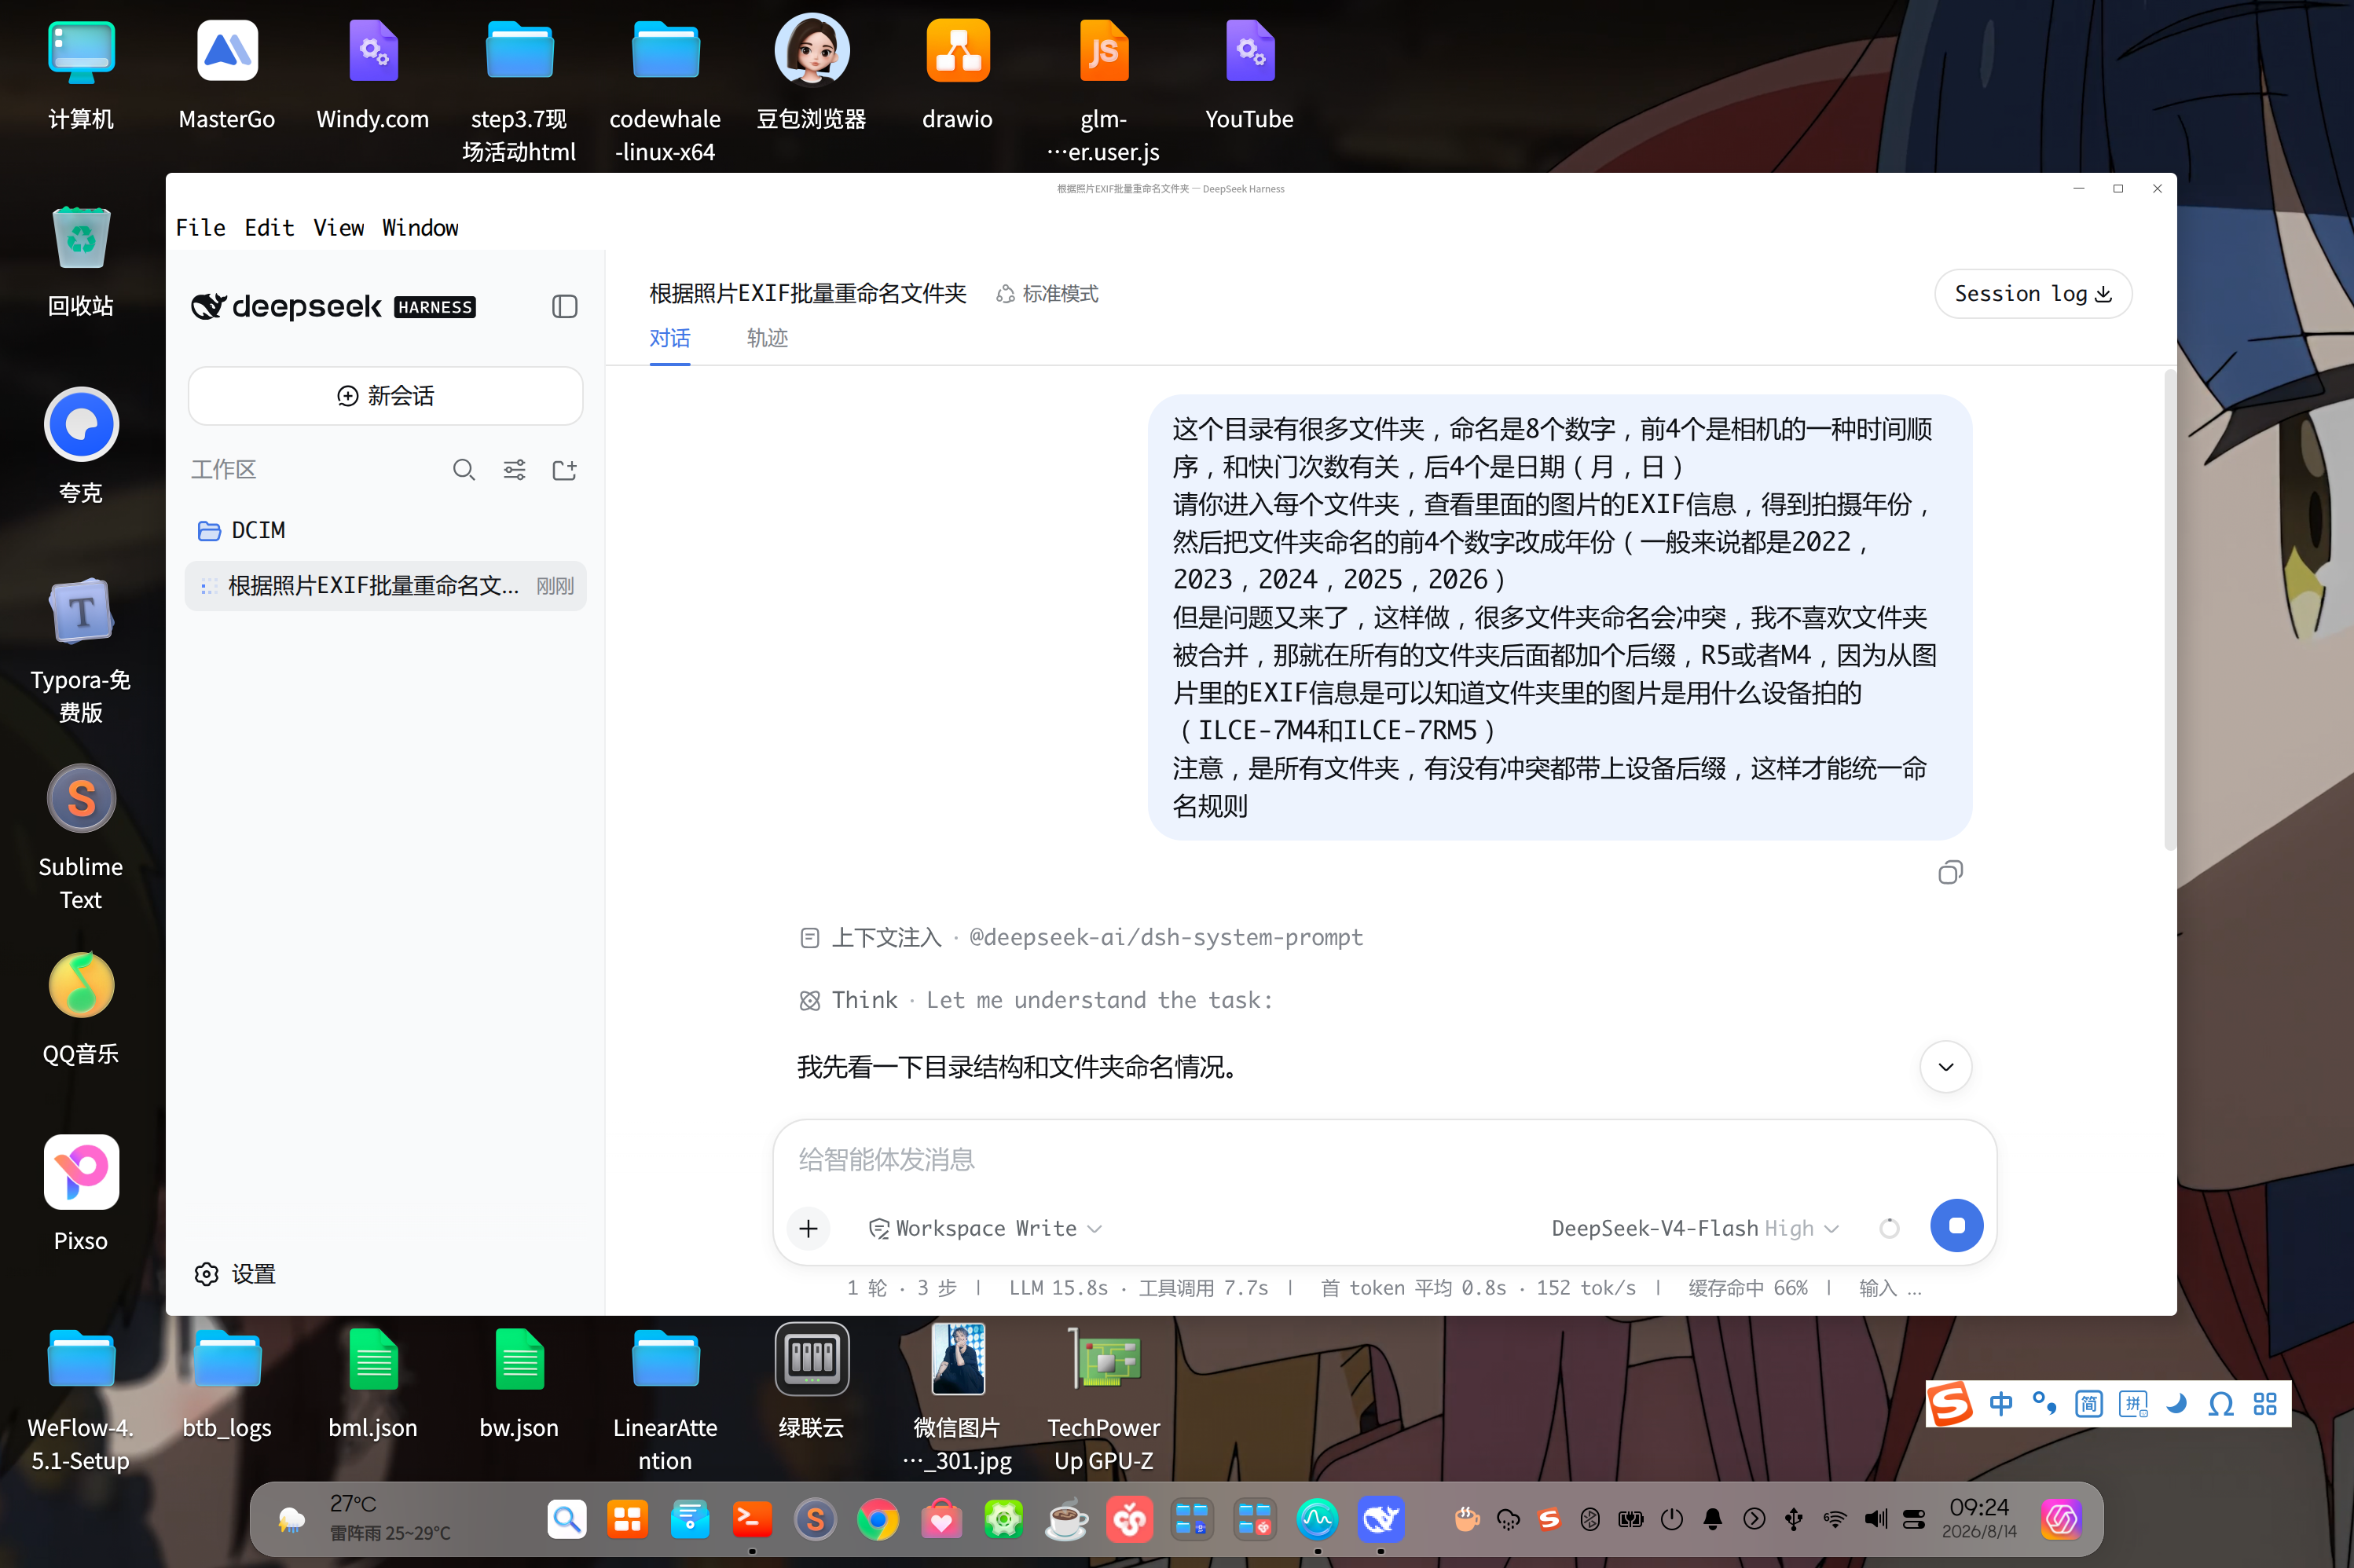Click the volume icon in system tray

[x=1875, y=1519]
